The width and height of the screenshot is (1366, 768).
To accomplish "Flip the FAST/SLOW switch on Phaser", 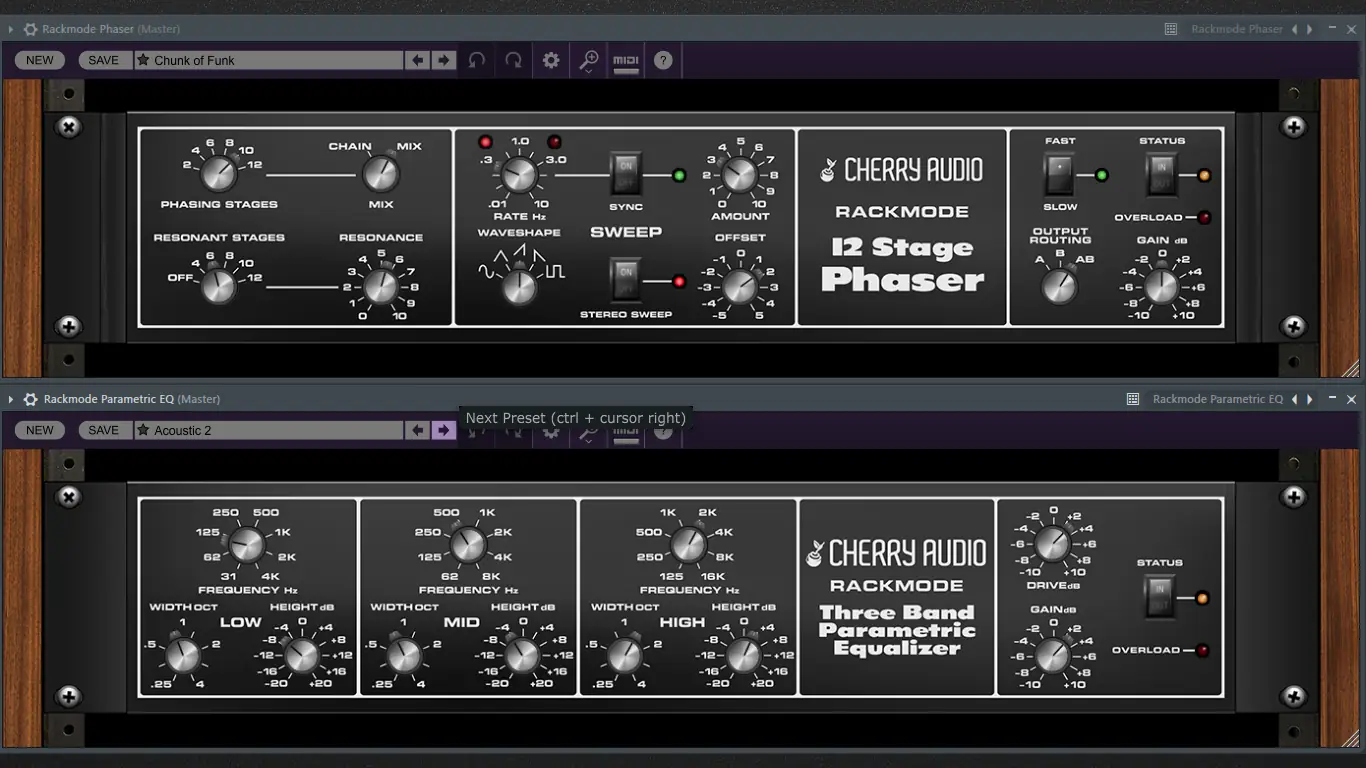I will click(1060, 175).
